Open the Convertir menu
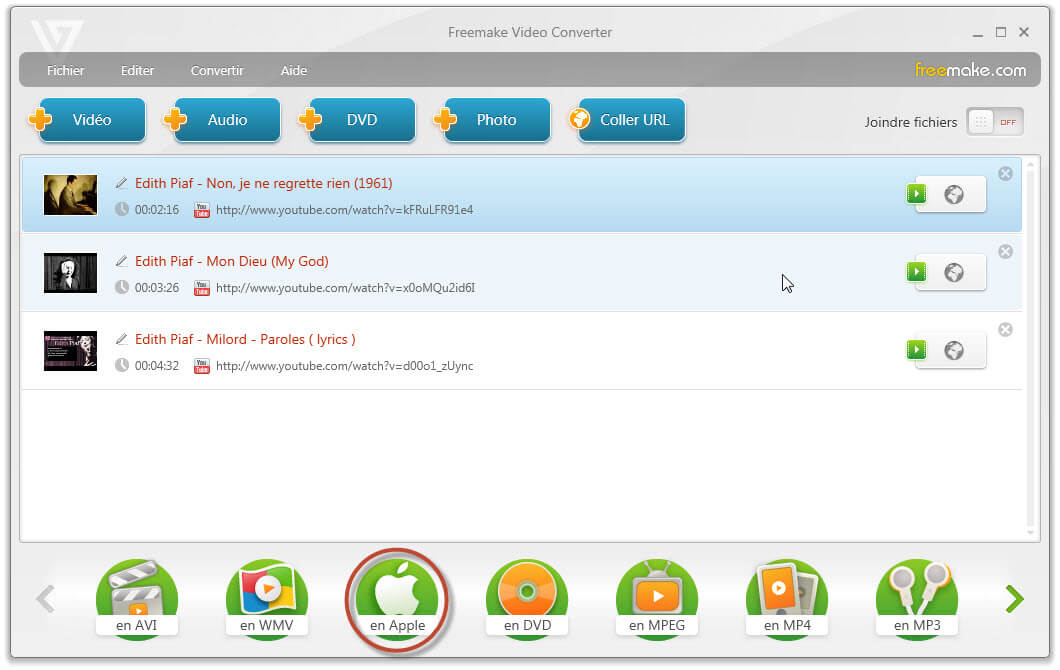This screenshot has width=1060, height=670. point(217,70)
